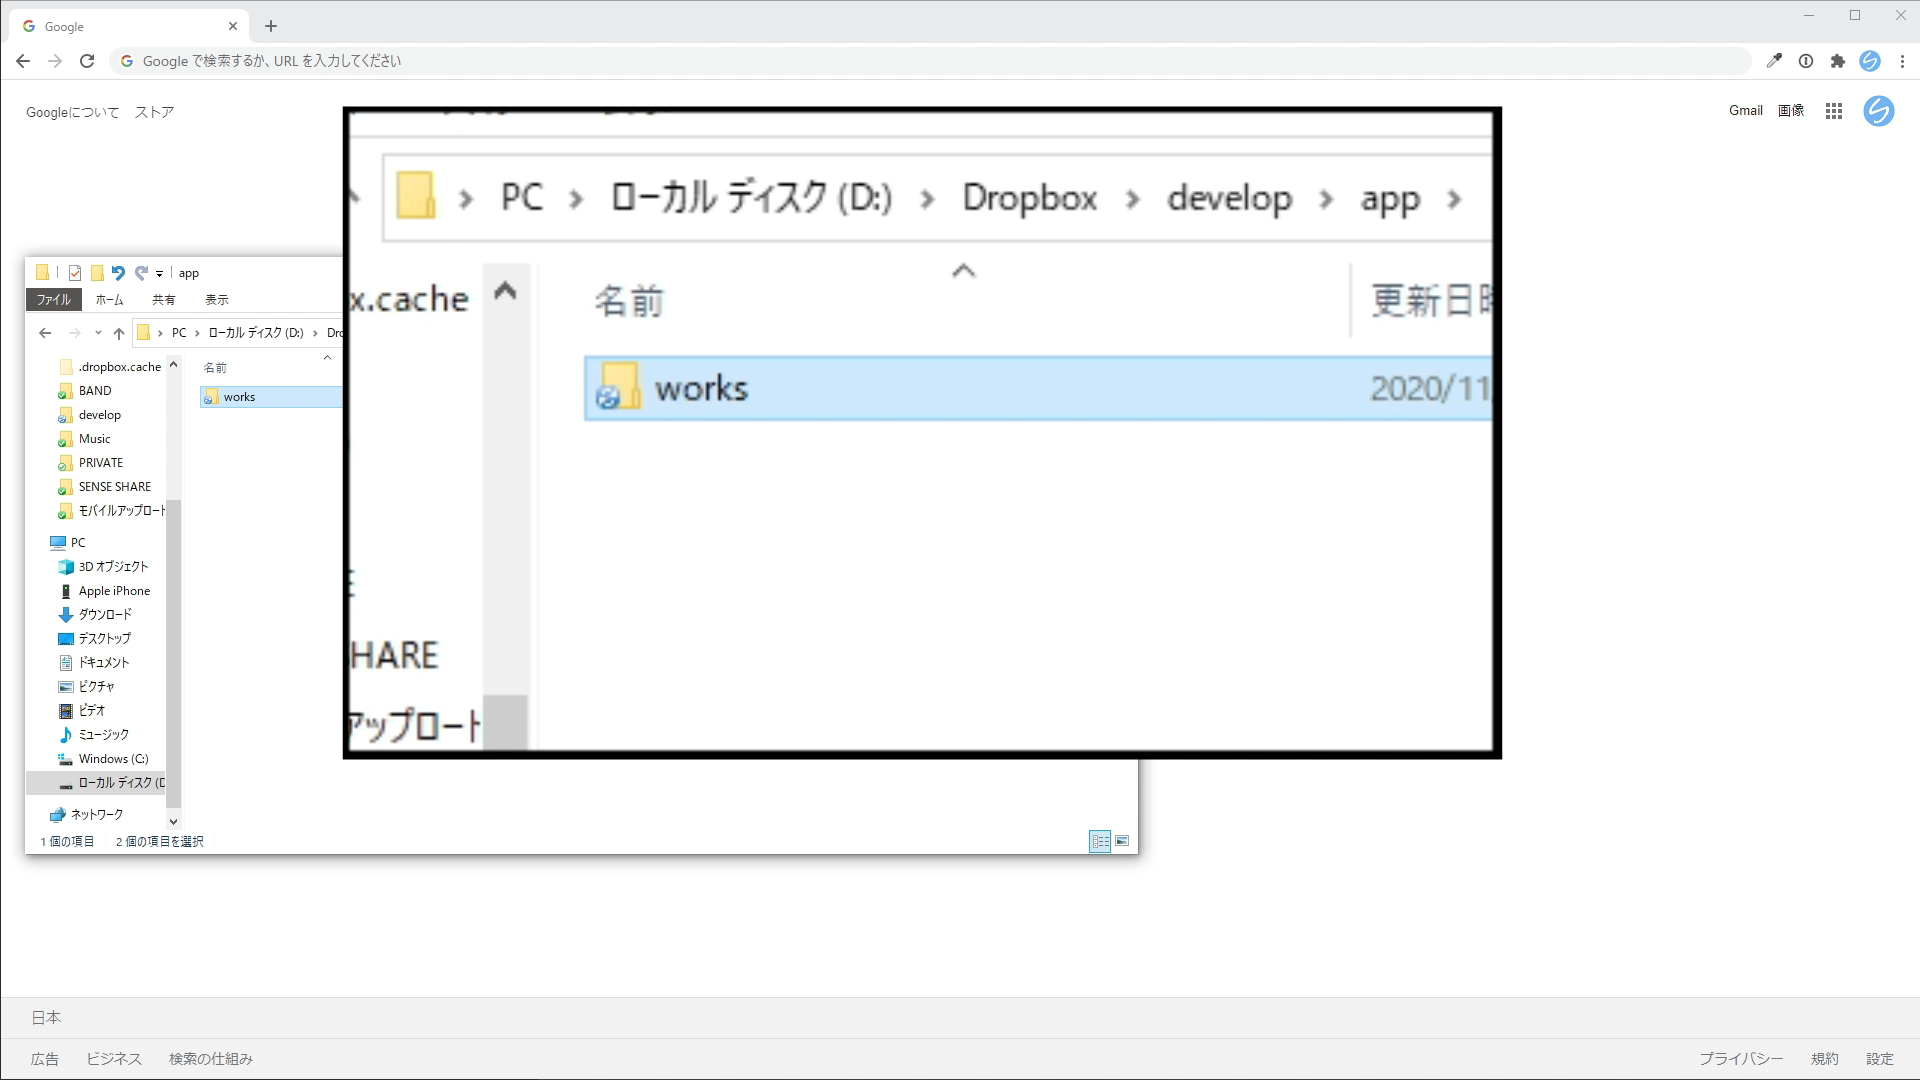This screenshot has height=1080, width=1920.
Task: Select Apple iPhone in the tree
Action: click(105, 591)
